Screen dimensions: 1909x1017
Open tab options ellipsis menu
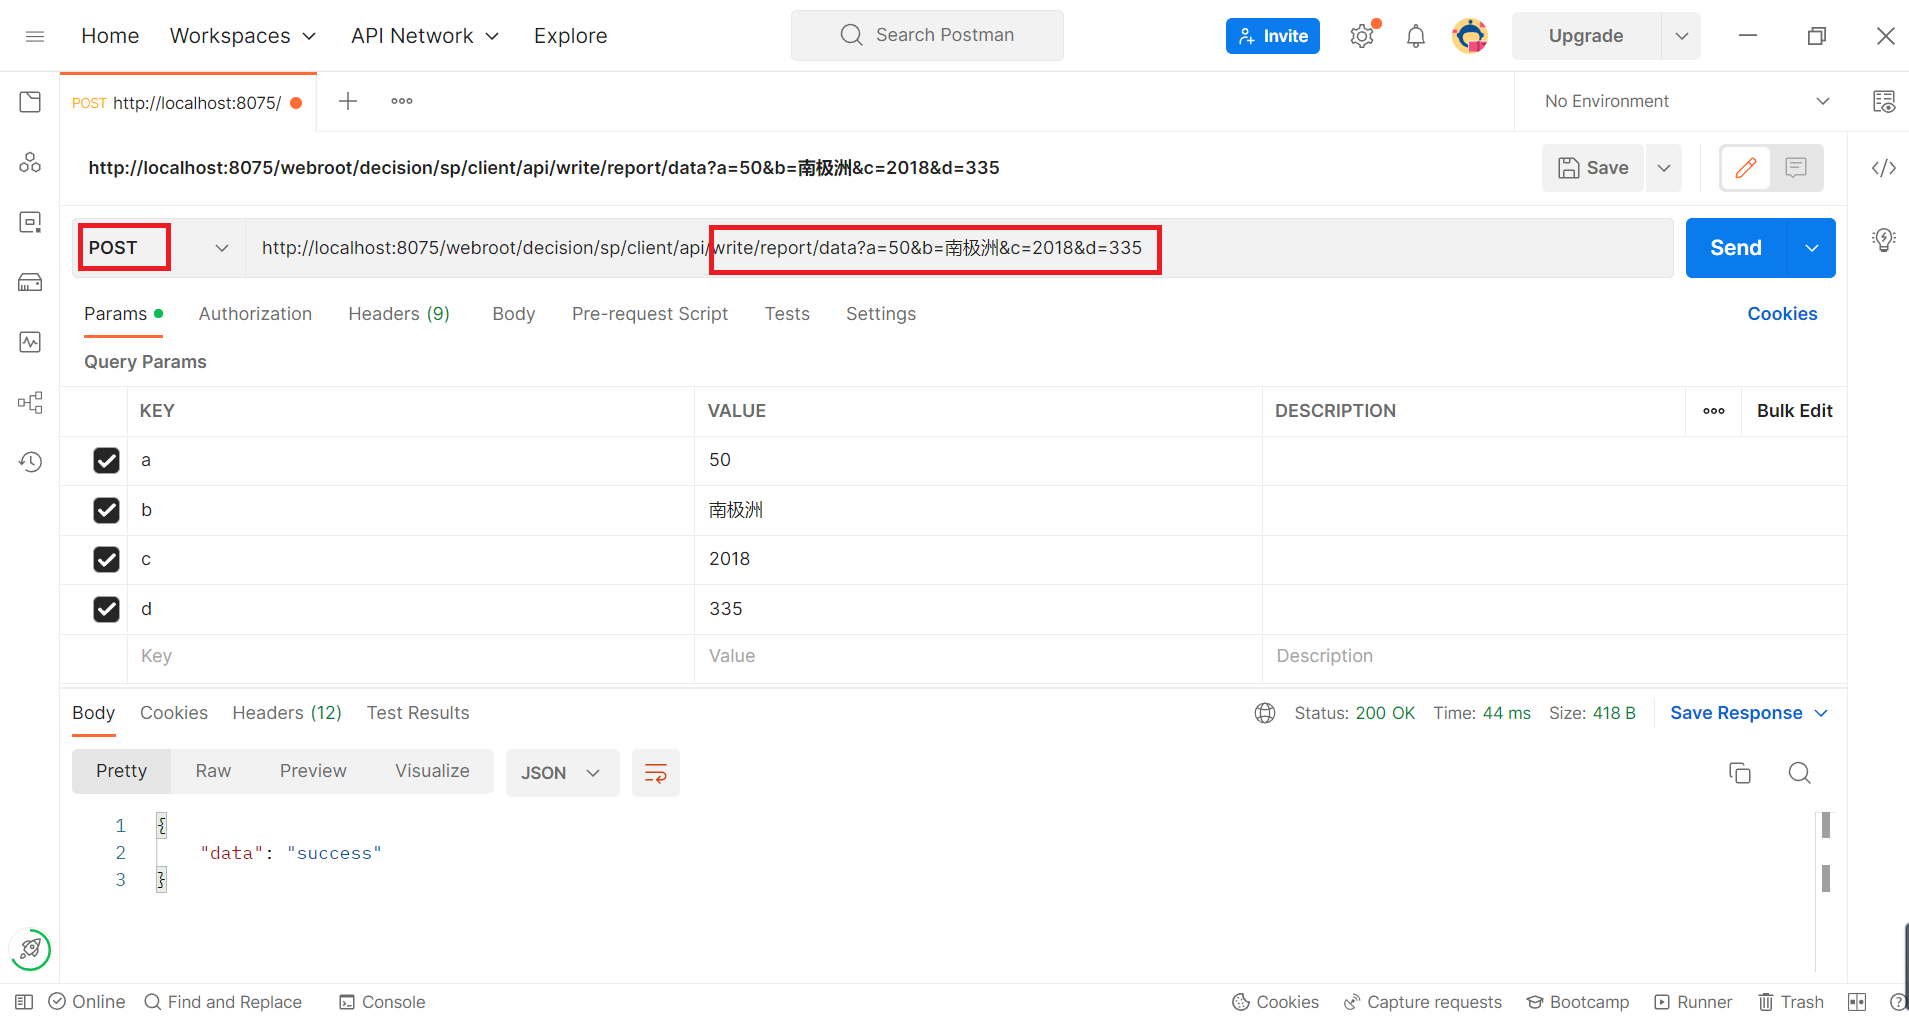(x=402, y=101)
